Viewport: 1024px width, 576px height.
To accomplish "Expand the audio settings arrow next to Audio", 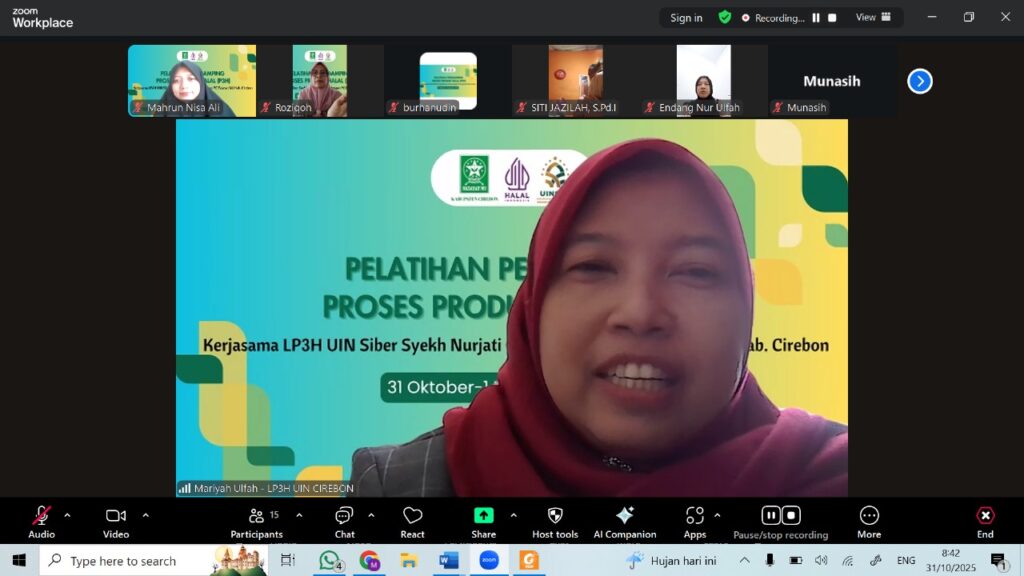I will click(x=67, y=515).
